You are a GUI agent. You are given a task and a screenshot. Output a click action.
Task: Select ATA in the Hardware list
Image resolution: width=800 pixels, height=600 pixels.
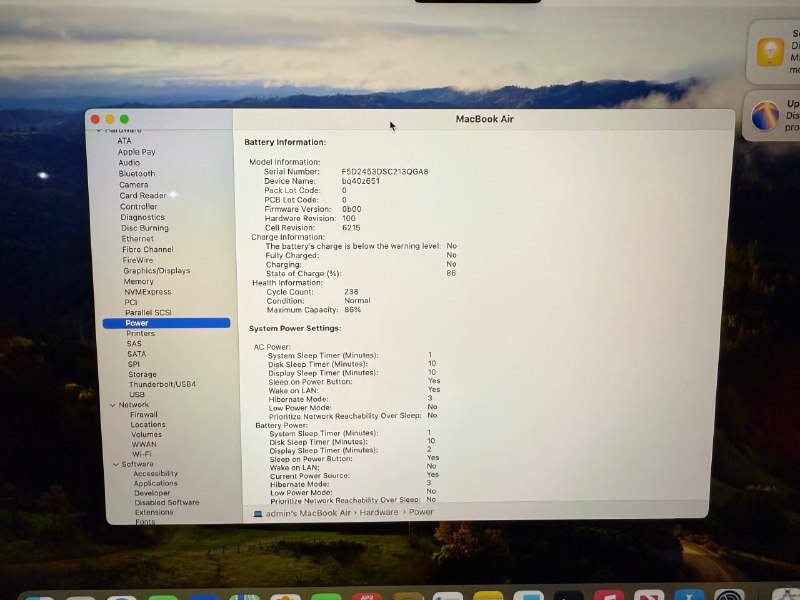coord(124,141)
